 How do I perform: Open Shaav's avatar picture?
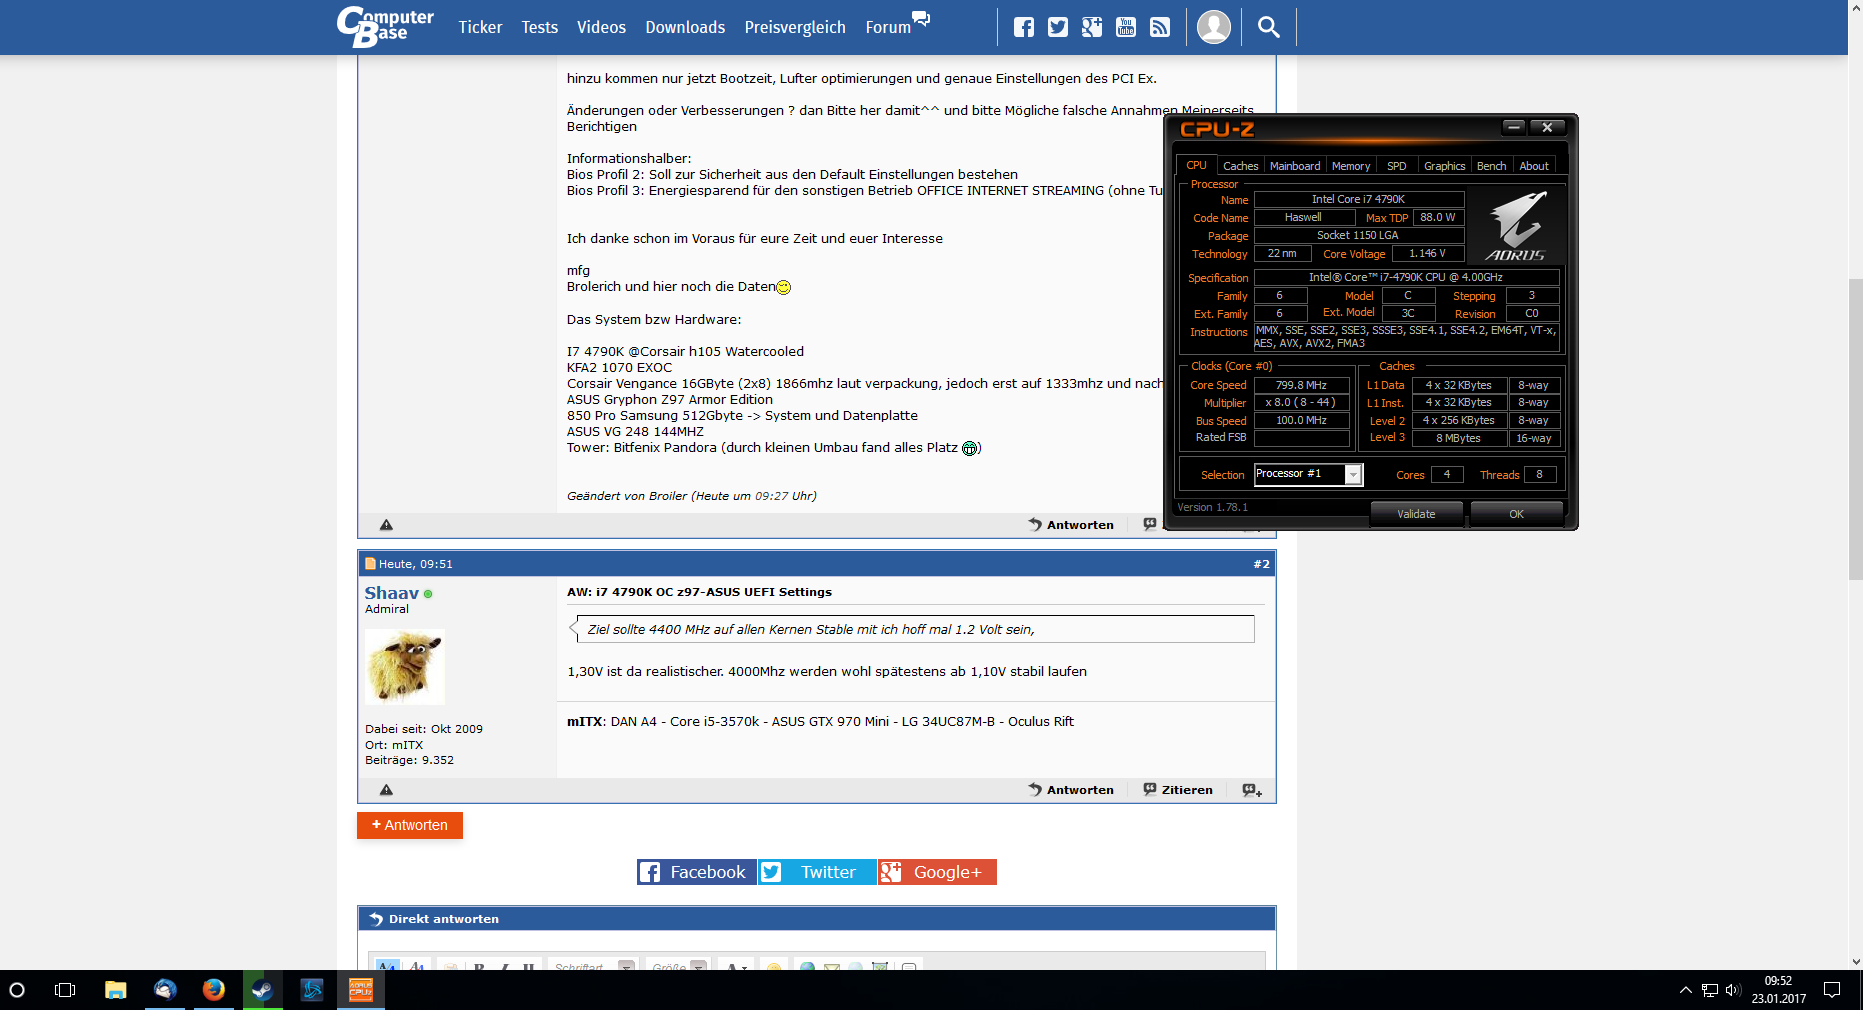click(405, 667)
